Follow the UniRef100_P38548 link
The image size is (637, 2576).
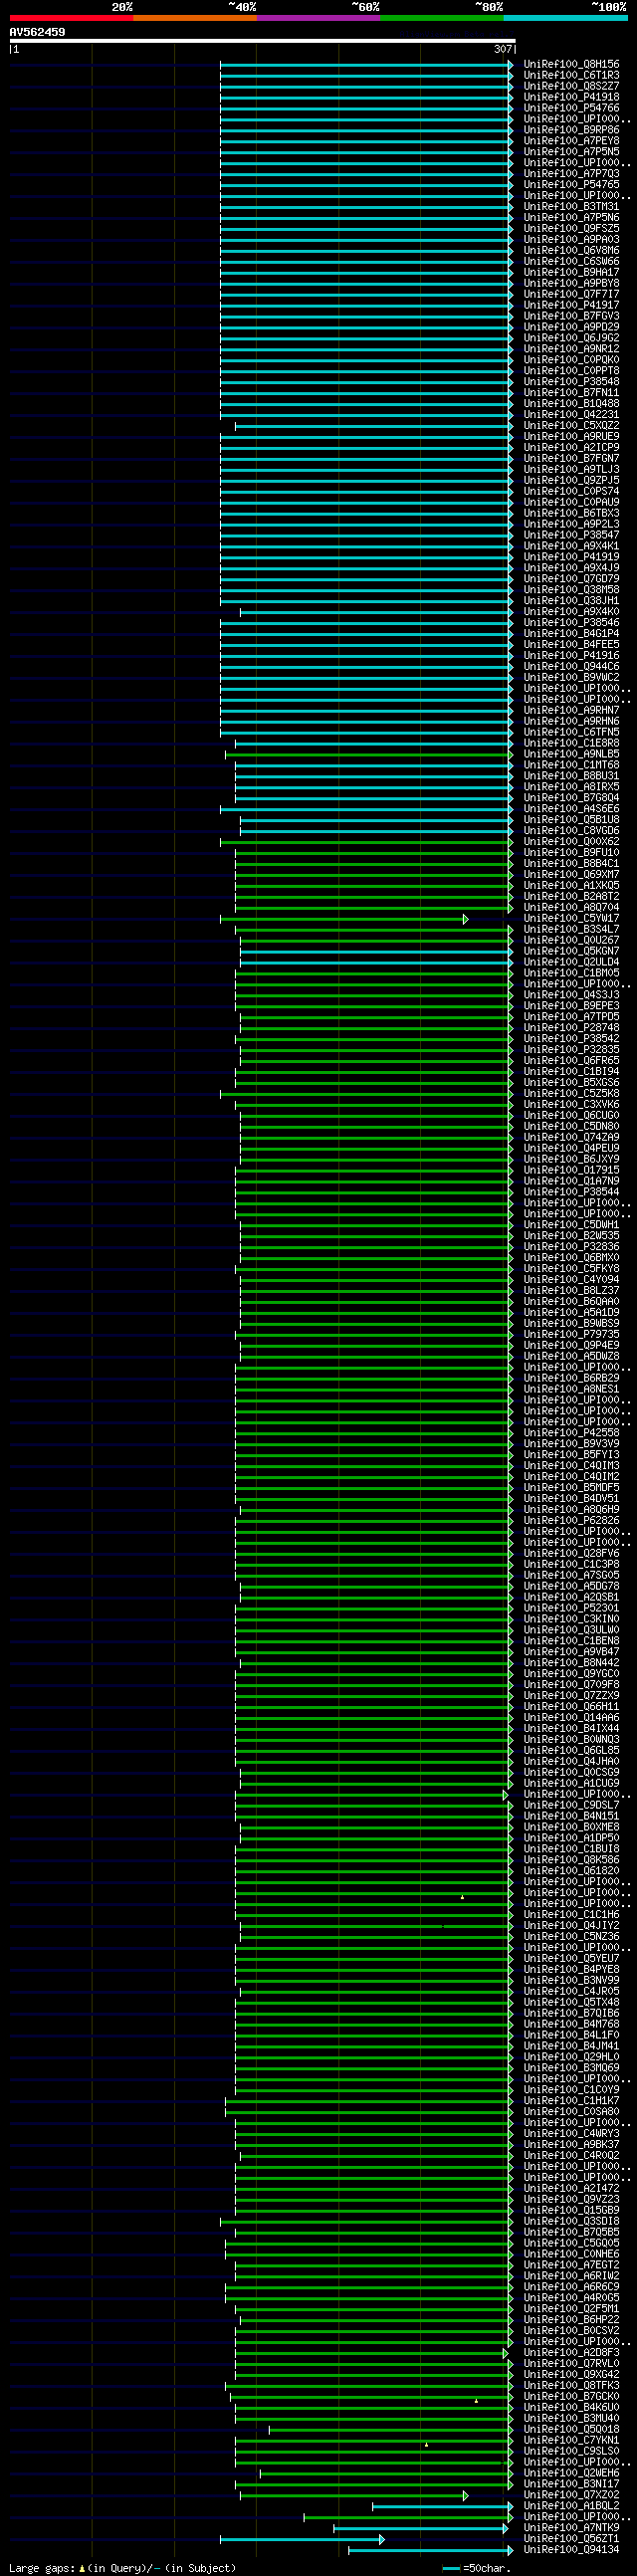pos(571,382)
